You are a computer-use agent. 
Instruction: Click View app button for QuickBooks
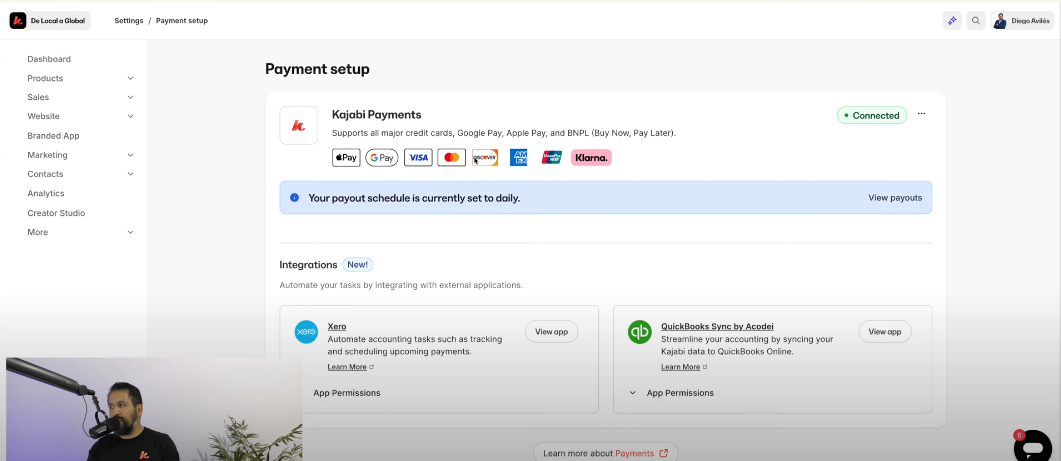click(885, 332)
